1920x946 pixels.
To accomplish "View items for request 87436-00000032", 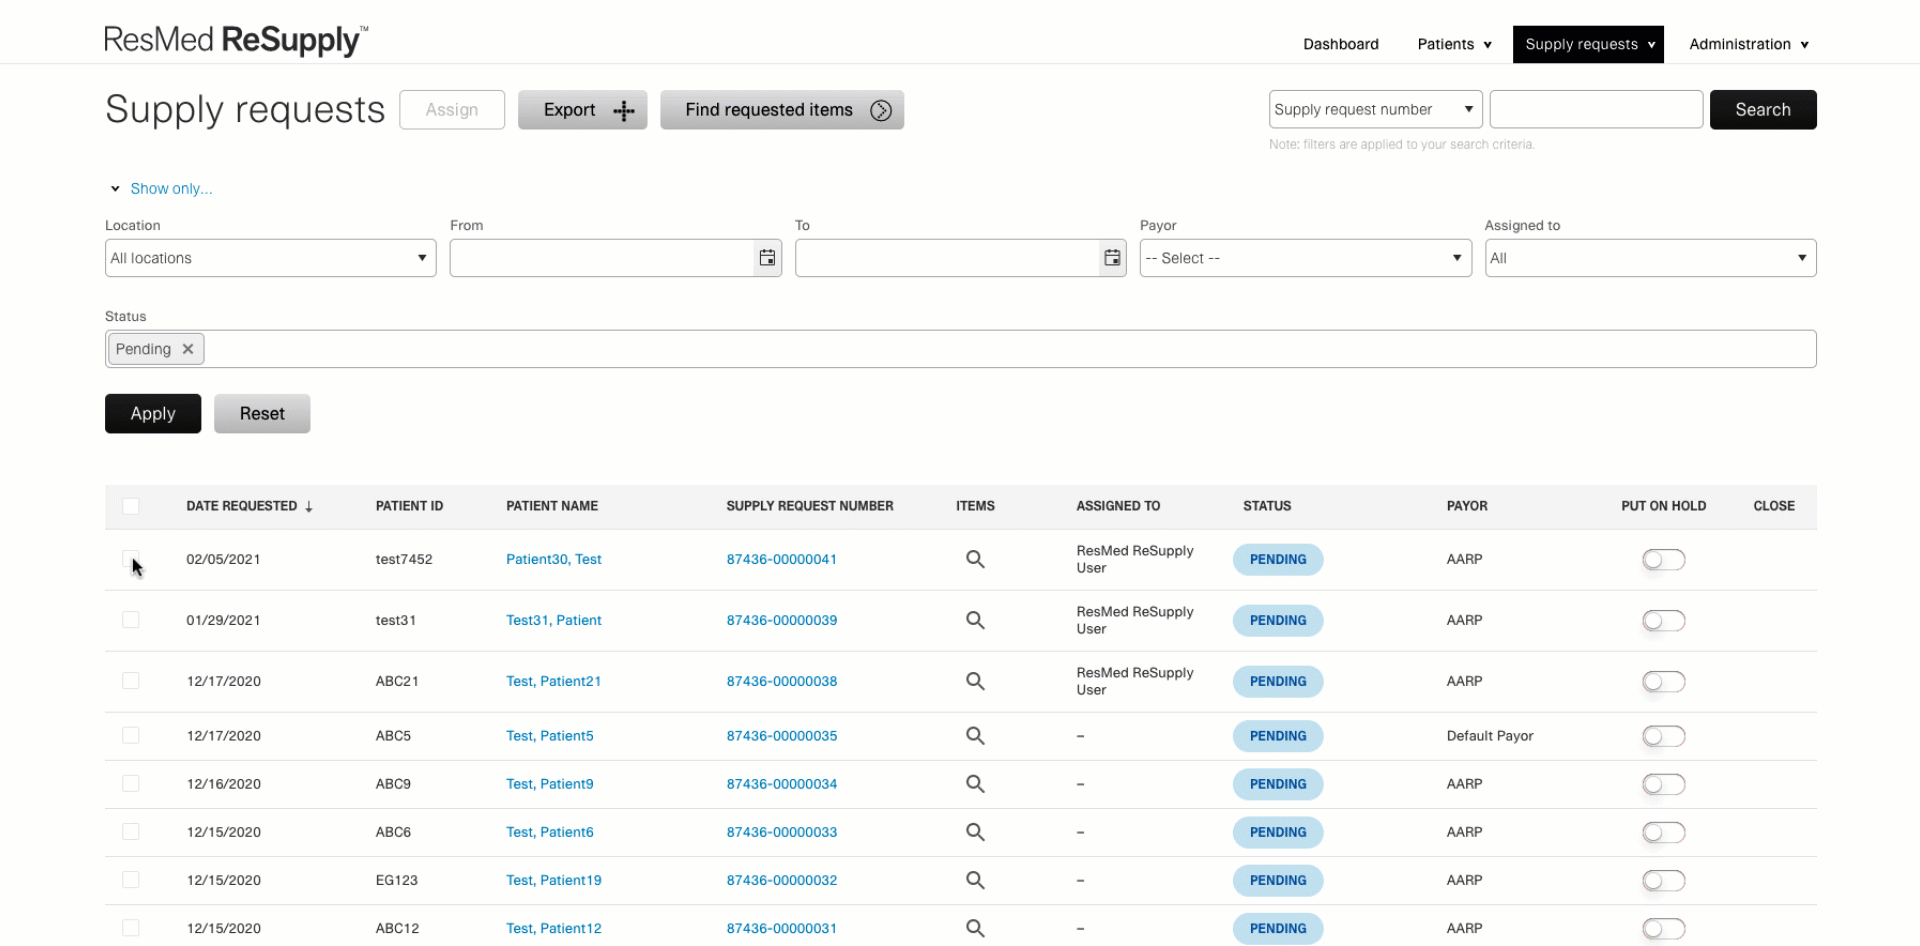I will [975, 880].
